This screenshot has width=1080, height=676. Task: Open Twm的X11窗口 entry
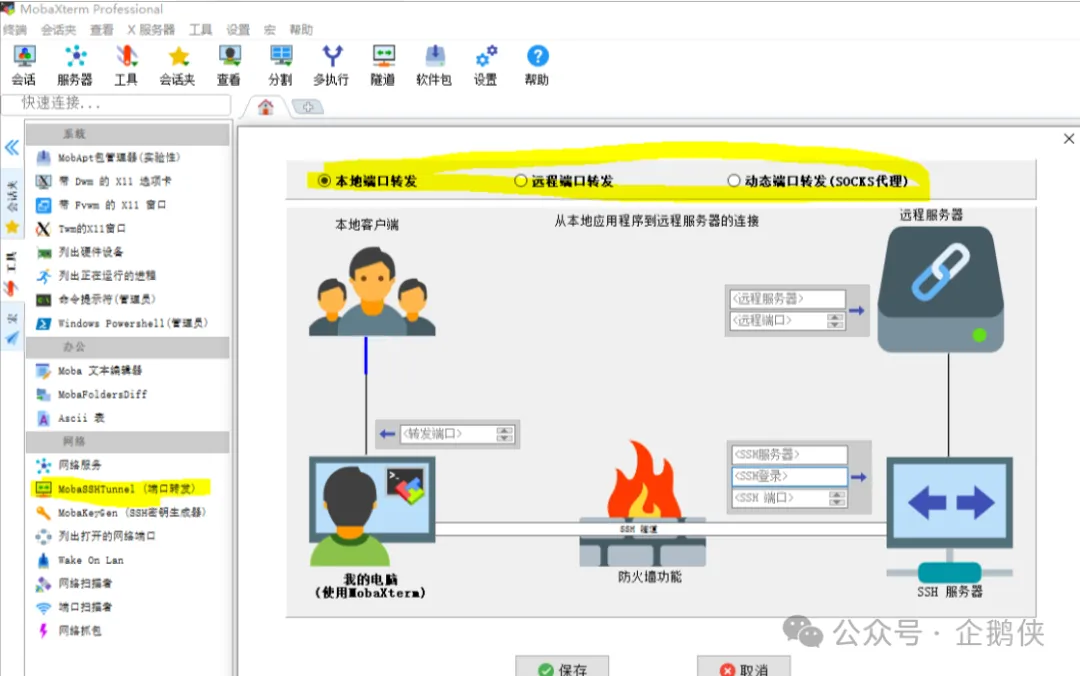pos(81,229)
